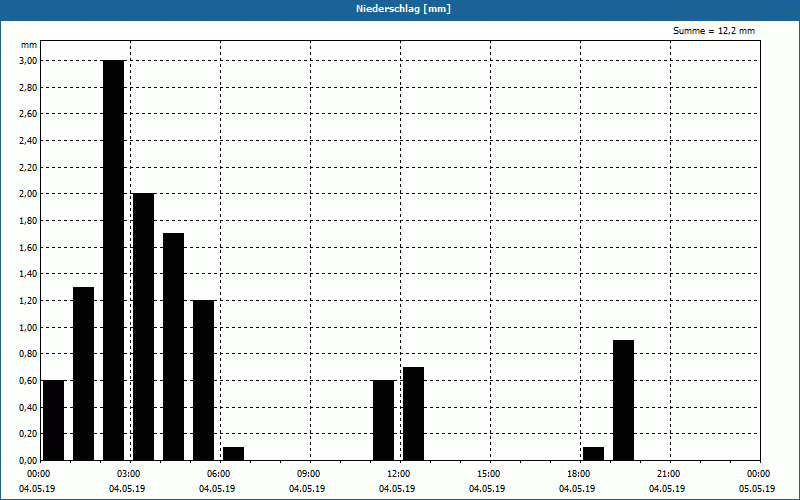Select the 0,90 mm bar after 18:00
This screenshot has width=800, height=500.
pos(623,400)
